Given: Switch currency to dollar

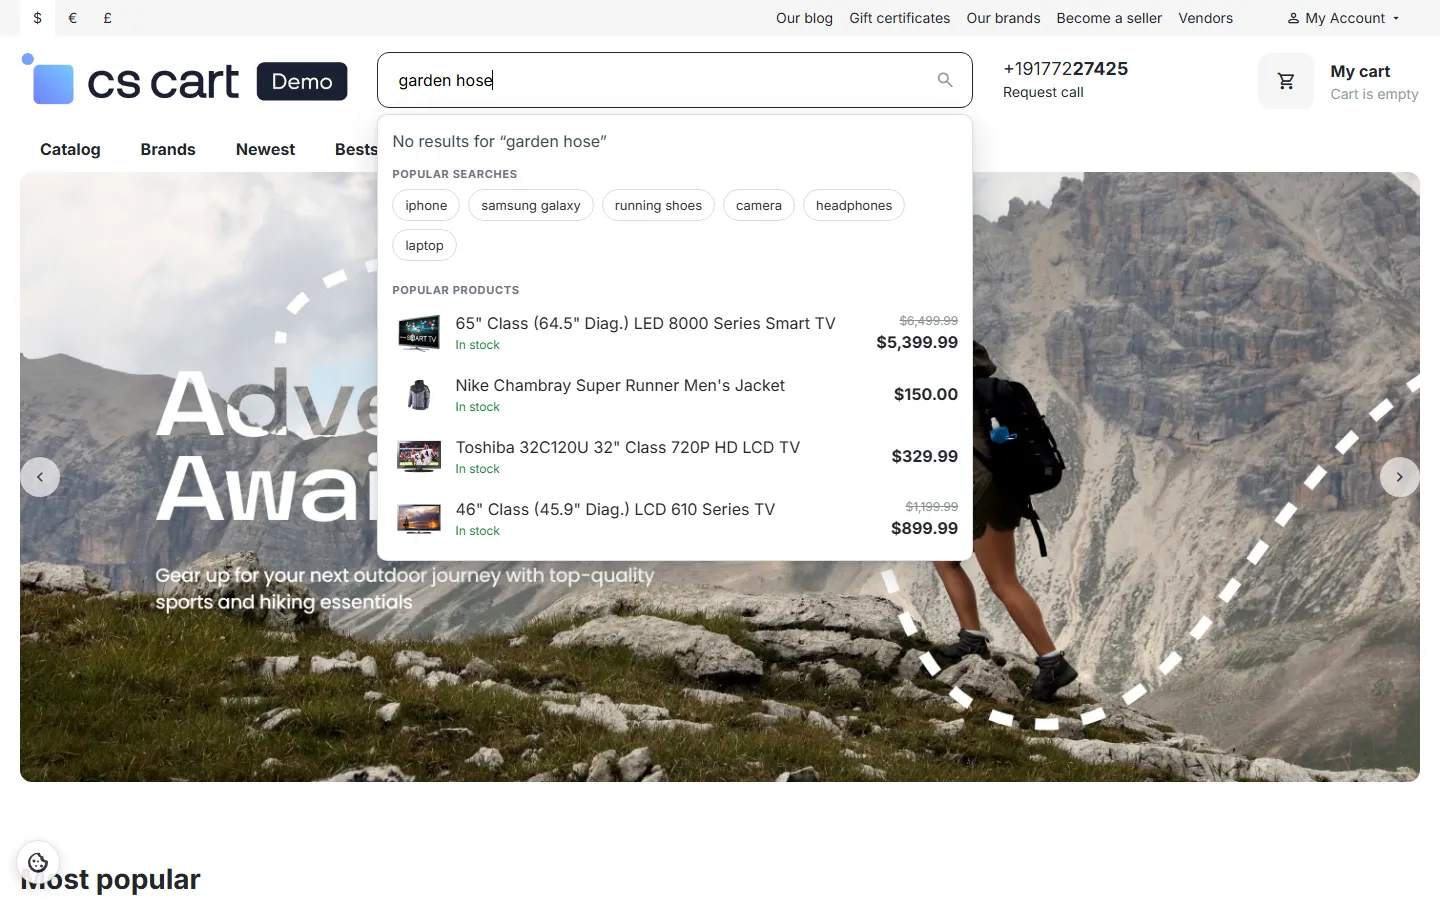Looking at the screenshot, I should (38, 18).
